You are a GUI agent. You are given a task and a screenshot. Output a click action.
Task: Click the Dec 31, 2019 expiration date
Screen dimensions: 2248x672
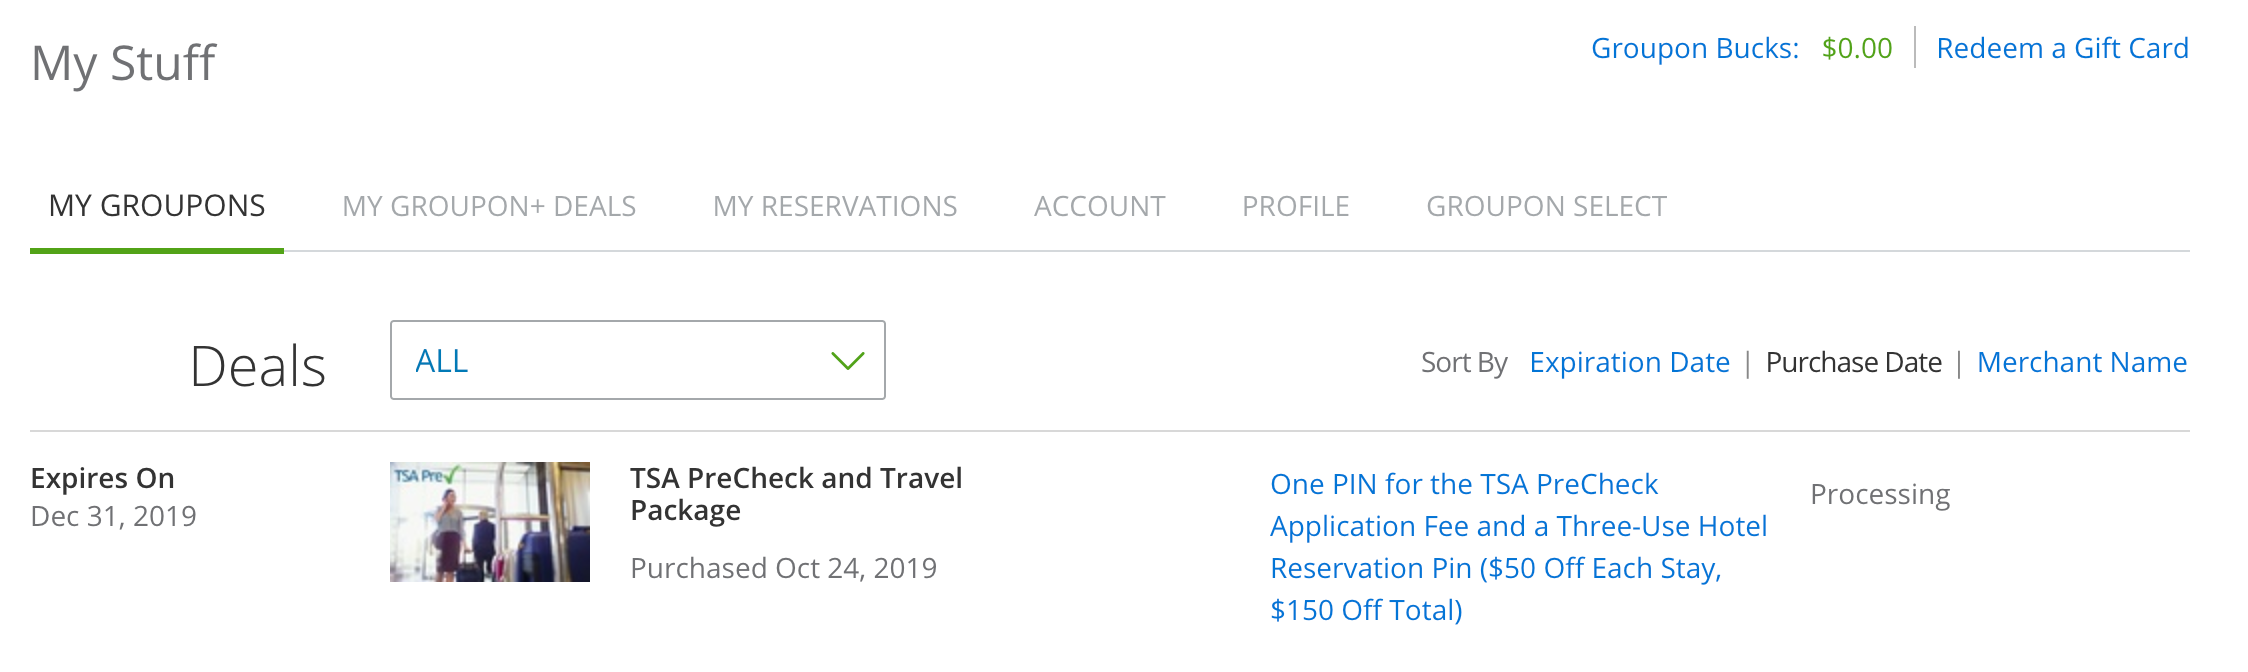[113, 516]
